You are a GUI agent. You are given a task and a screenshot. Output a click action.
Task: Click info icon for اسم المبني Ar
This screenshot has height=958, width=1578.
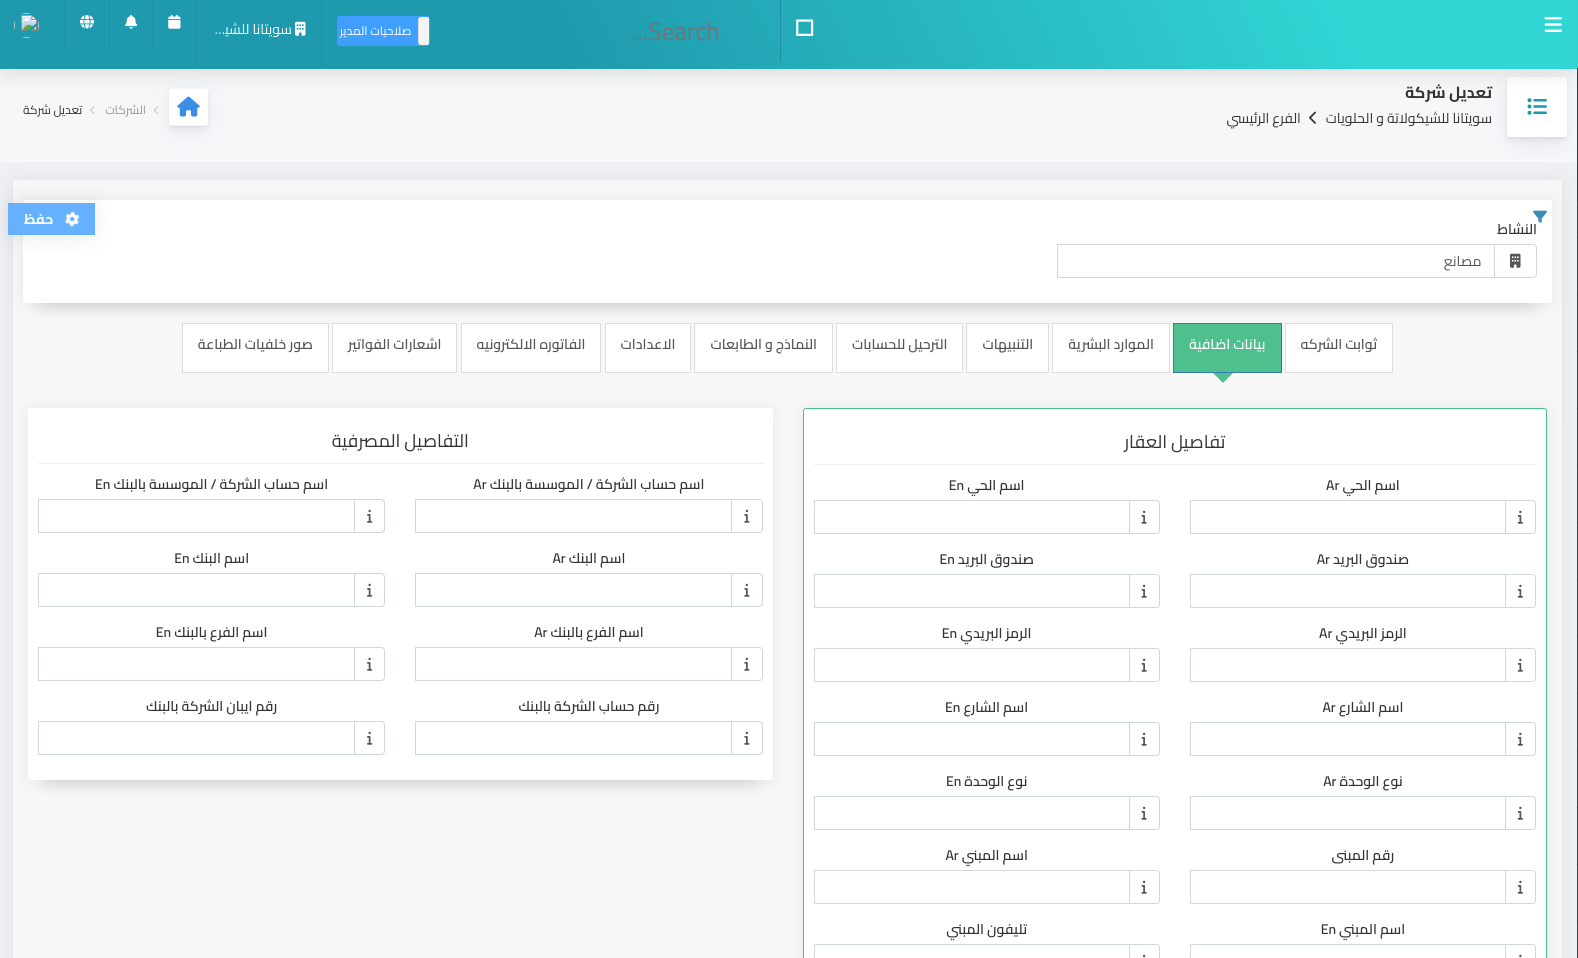(1144, 887)
